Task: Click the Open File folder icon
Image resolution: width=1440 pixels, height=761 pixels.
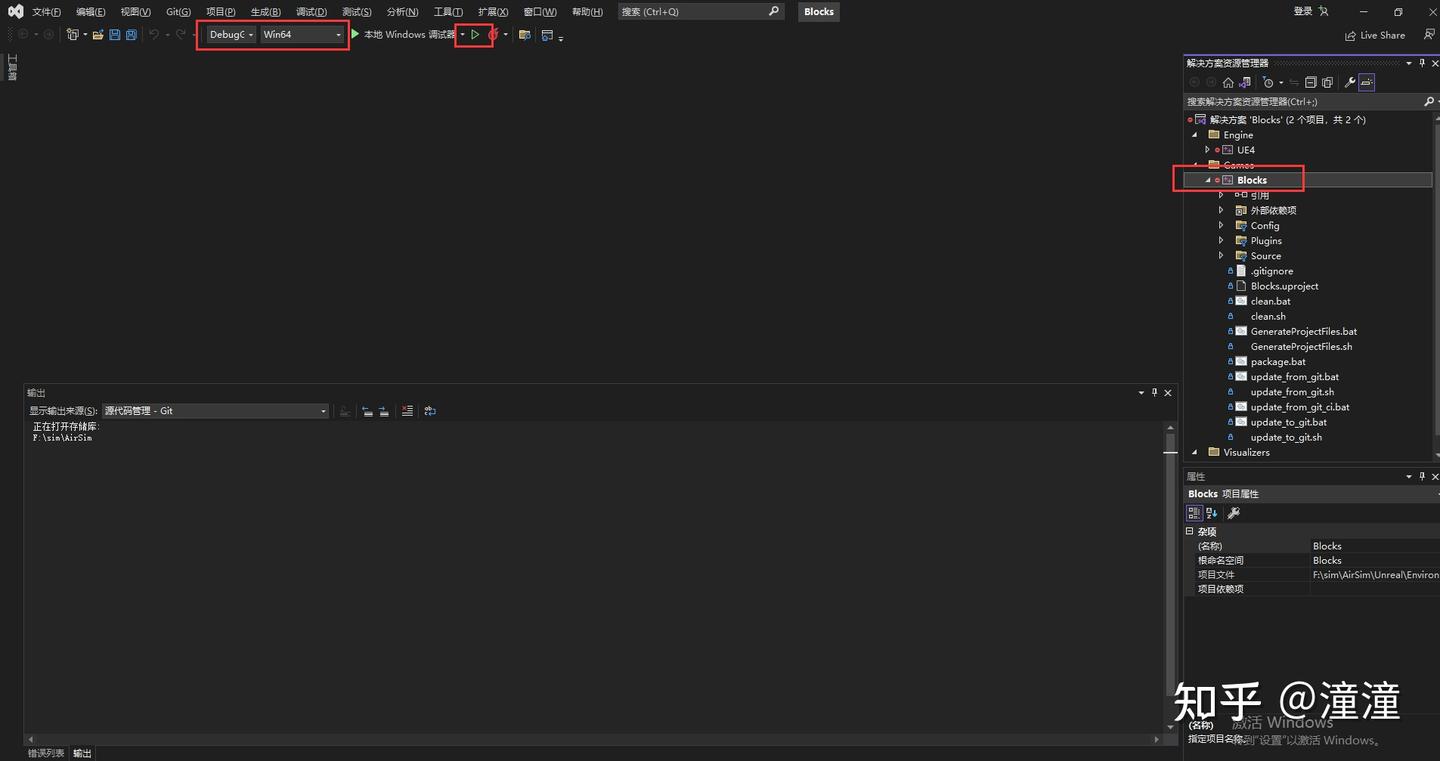Action: [x=98, y=35]
